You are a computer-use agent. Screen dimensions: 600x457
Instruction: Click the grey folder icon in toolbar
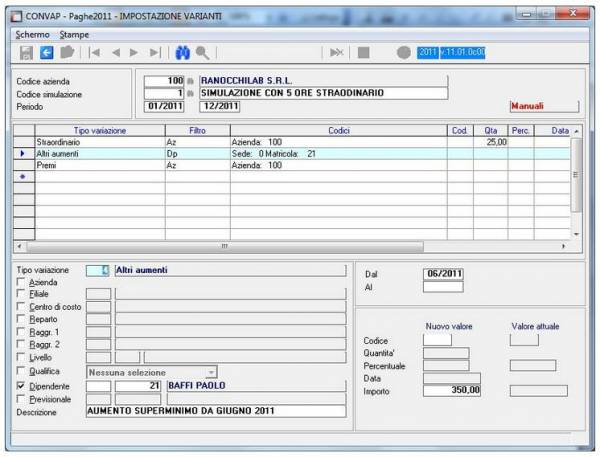click(x=67, y=52)
